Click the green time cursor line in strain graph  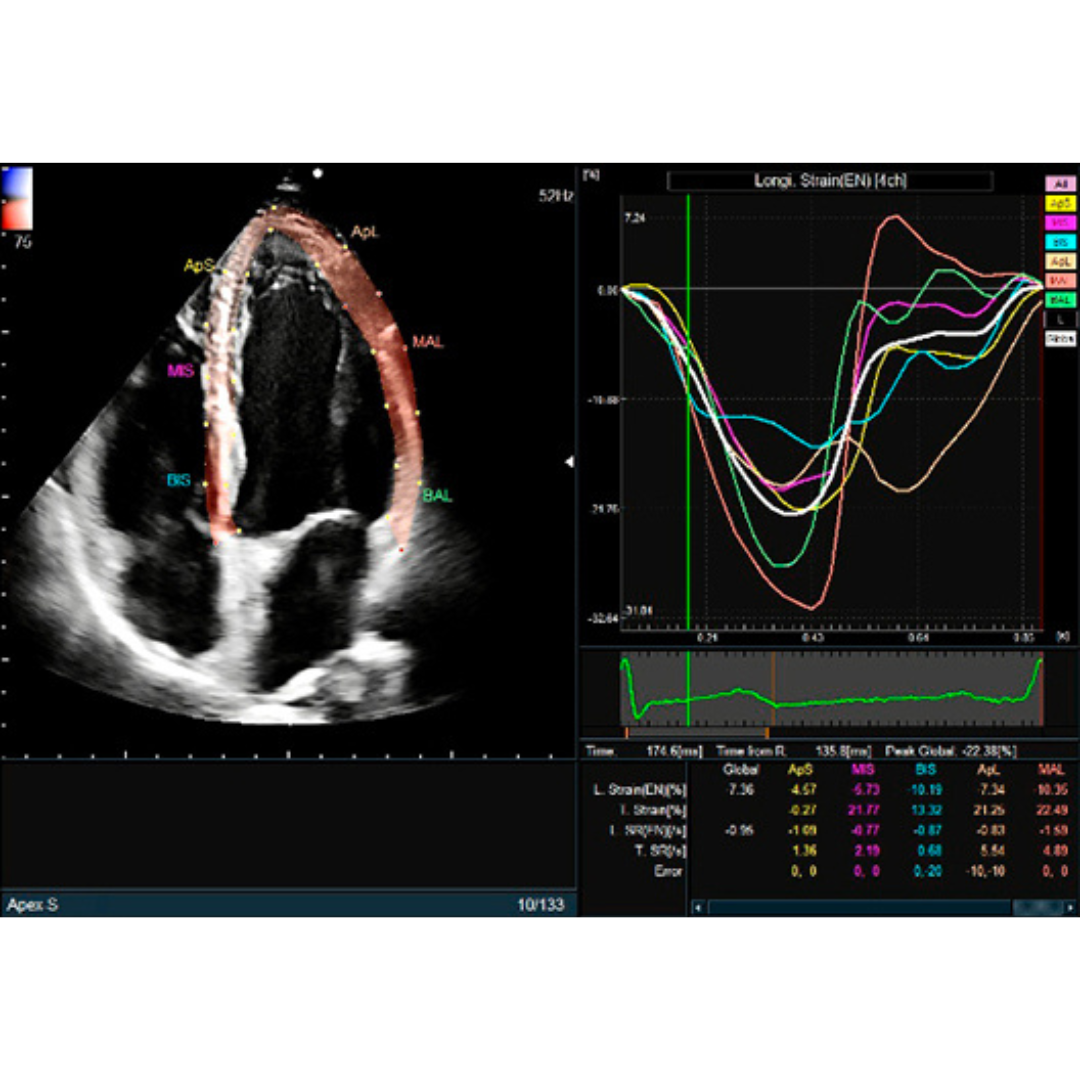(x=688, y=400)
